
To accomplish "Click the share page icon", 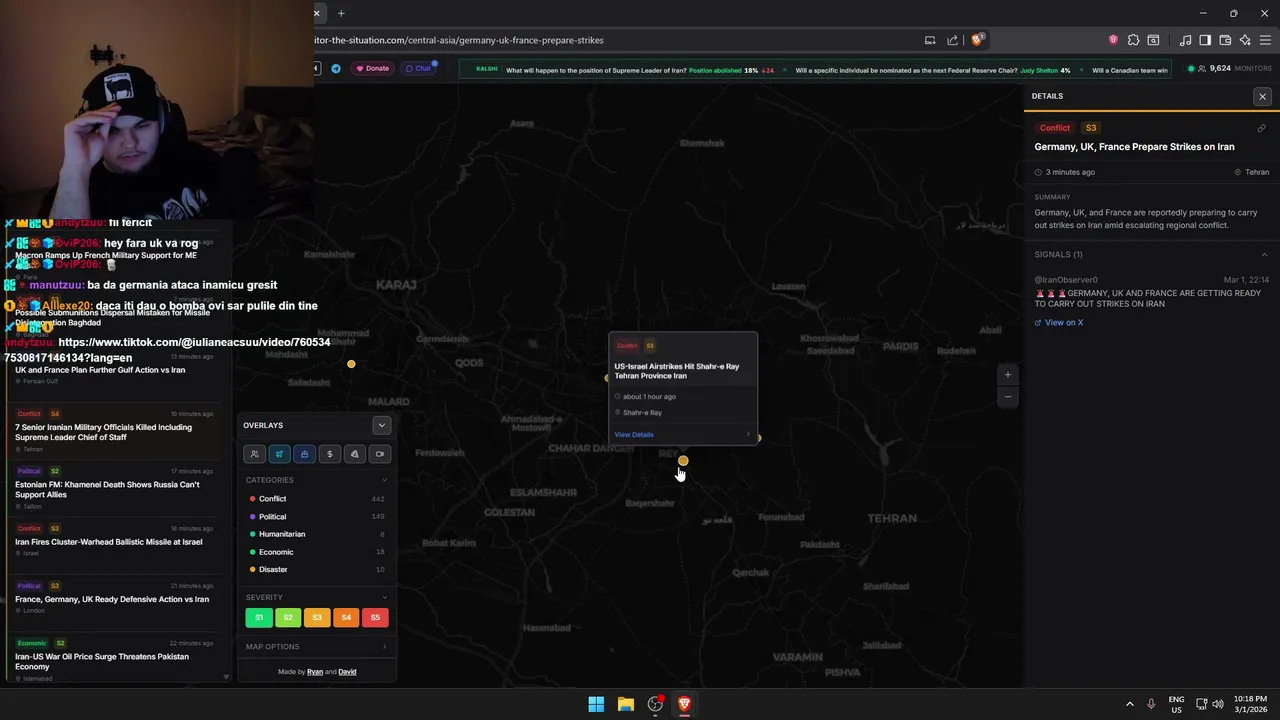I will pyautogui.click(x=952, y=40).
